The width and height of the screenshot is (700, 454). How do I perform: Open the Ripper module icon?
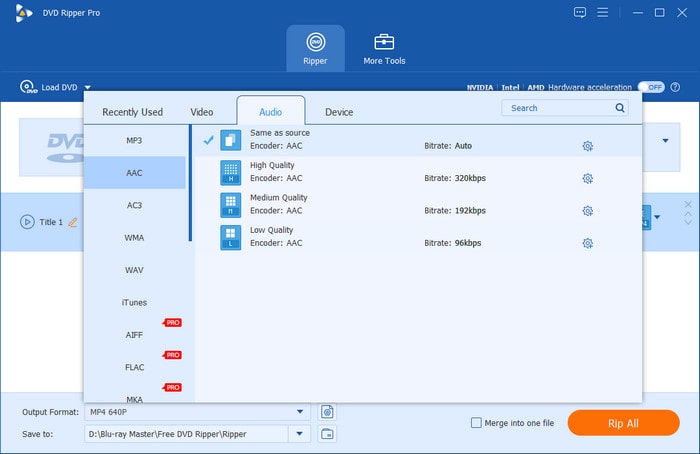315,43
